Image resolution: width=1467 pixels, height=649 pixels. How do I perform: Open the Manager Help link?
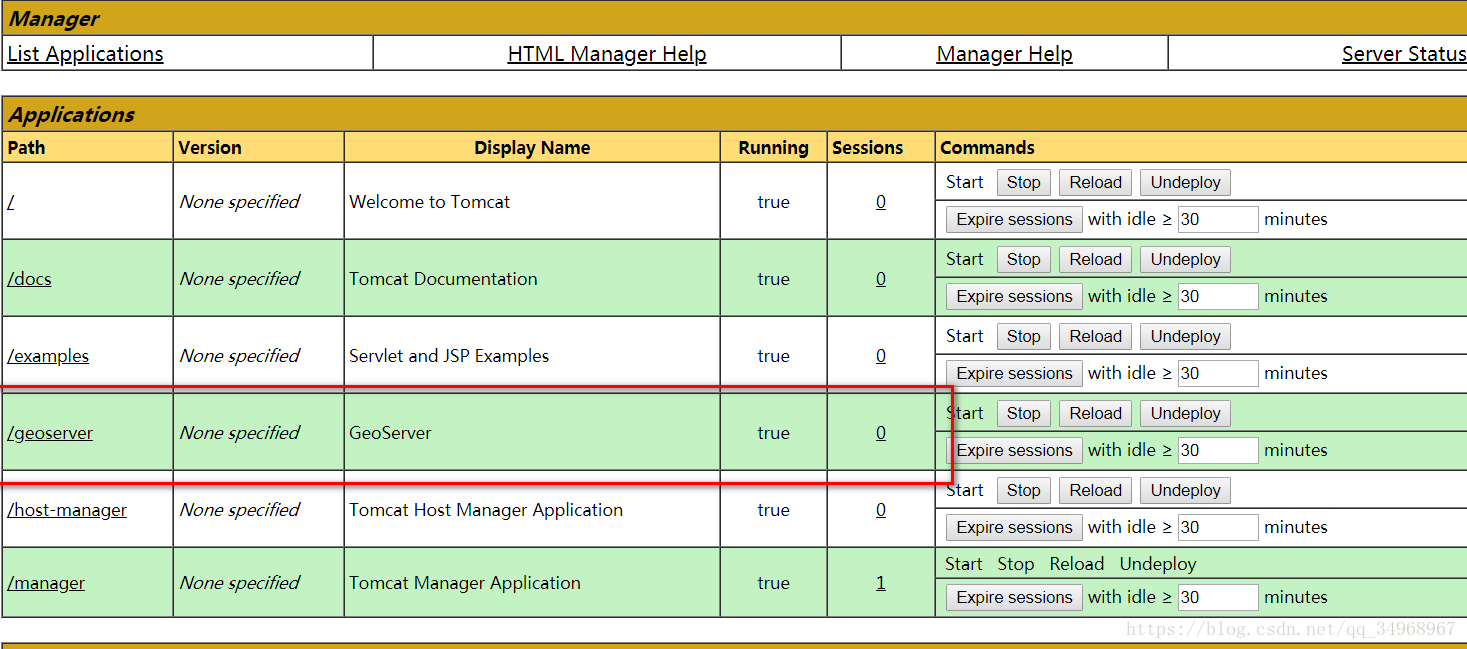(x=1004, y=54)
